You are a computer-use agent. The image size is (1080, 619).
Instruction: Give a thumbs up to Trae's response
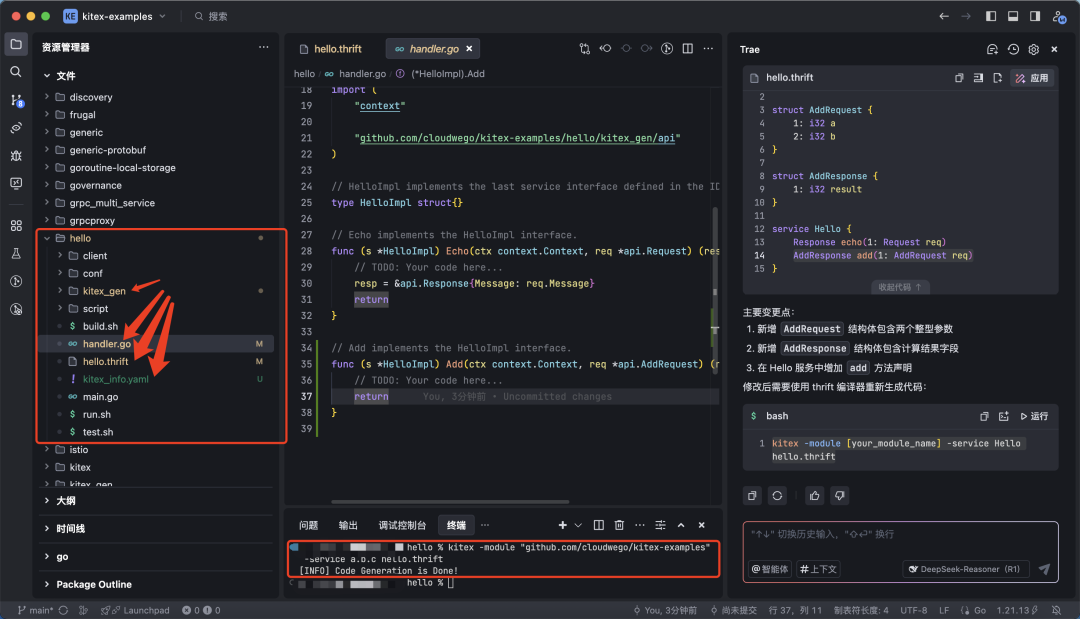point(815,496)
